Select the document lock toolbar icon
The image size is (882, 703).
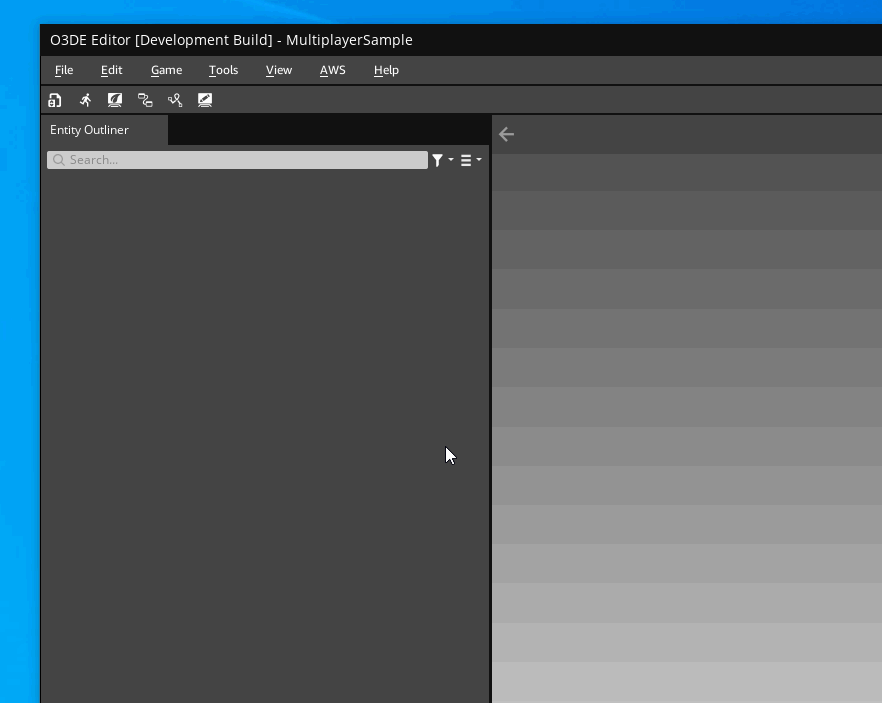55,100
